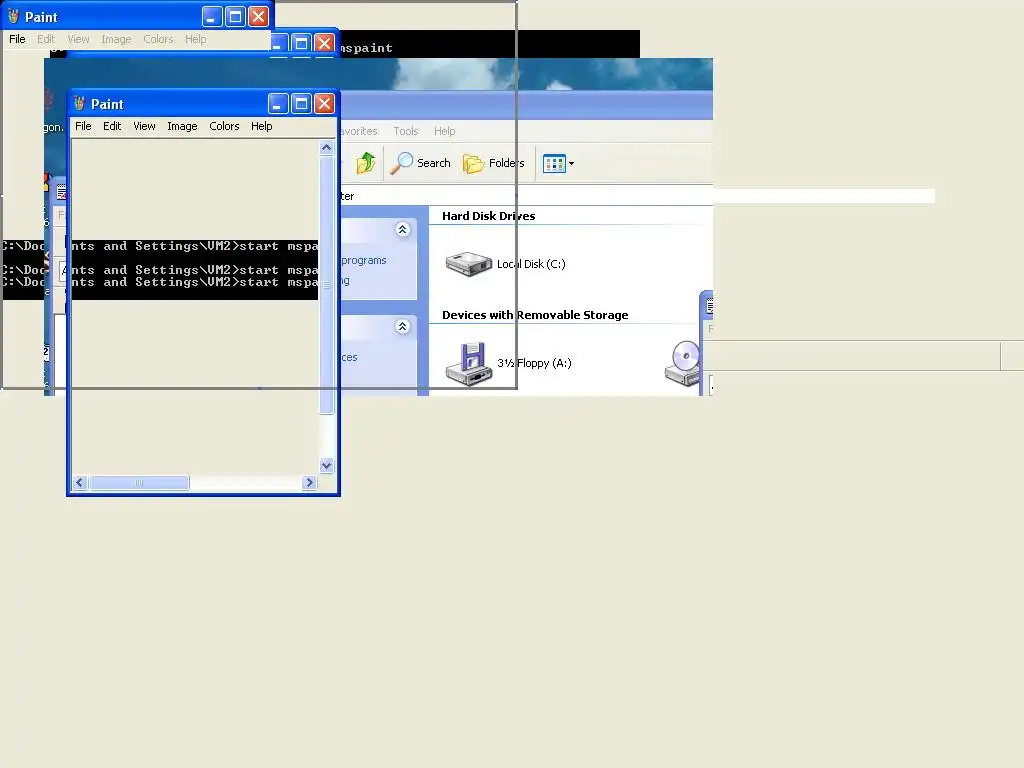Screen dimensions: 1024x768
Task: Click Paint icon in top-left window title bar
Action: coord(13,16)
